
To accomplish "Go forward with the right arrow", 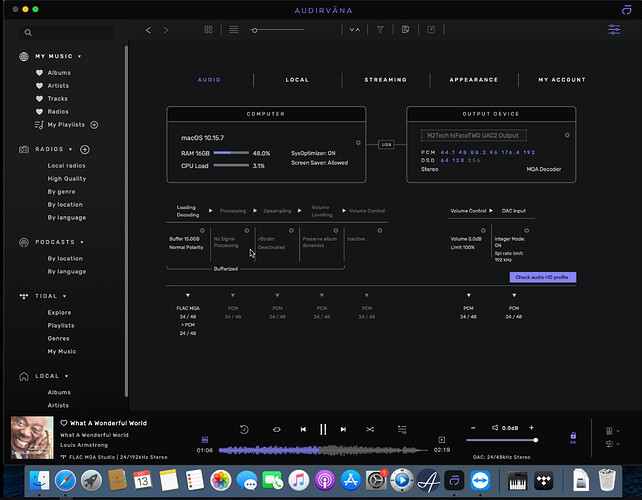I will (x=166, y=30).
